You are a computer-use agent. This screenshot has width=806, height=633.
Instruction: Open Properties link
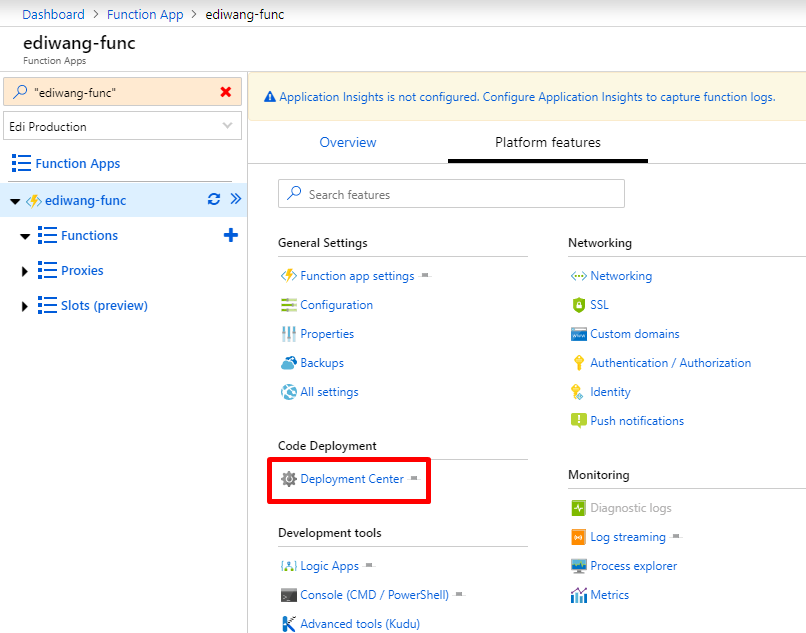pyautogui.click(x=327, y=334)
